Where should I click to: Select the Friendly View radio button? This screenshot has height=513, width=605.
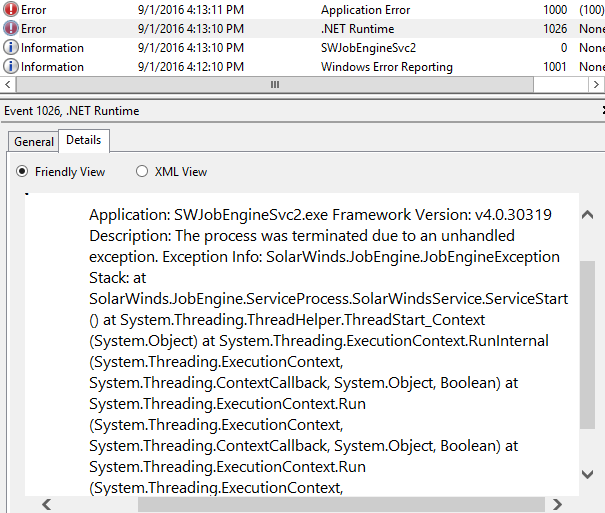(22, 171)
